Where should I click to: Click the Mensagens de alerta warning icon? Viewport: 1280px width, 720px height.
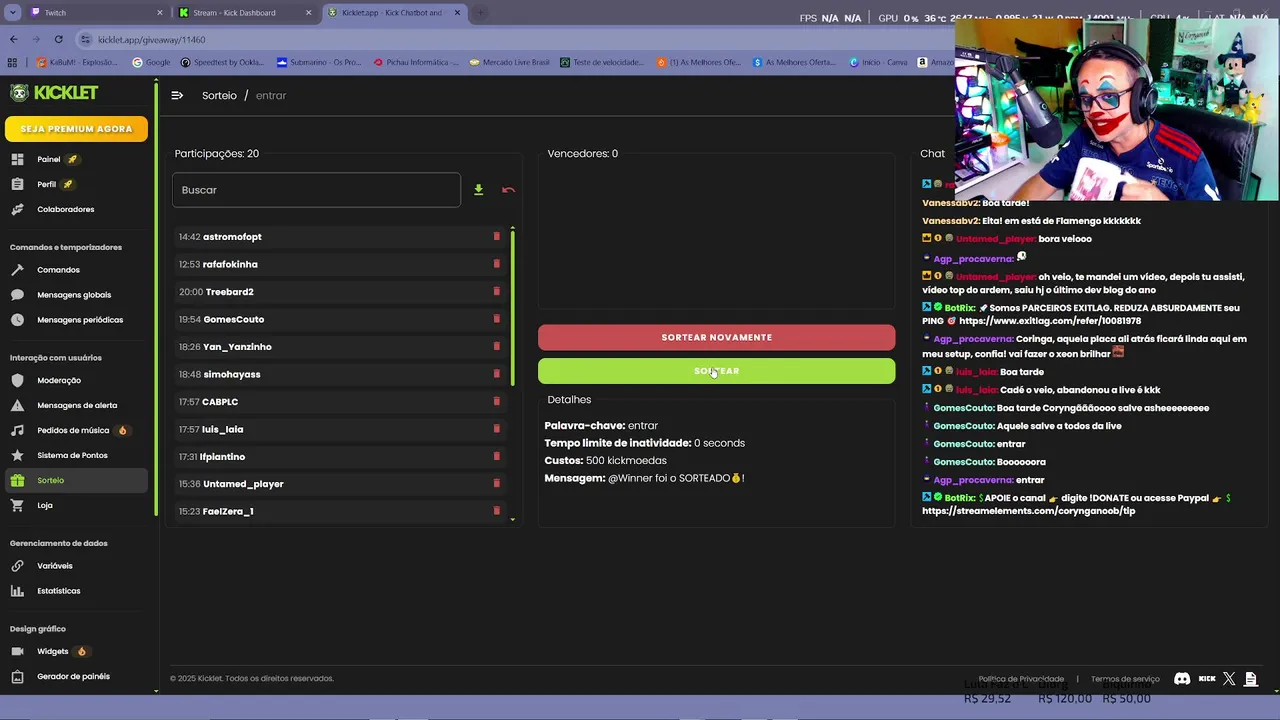click(17, 405)
